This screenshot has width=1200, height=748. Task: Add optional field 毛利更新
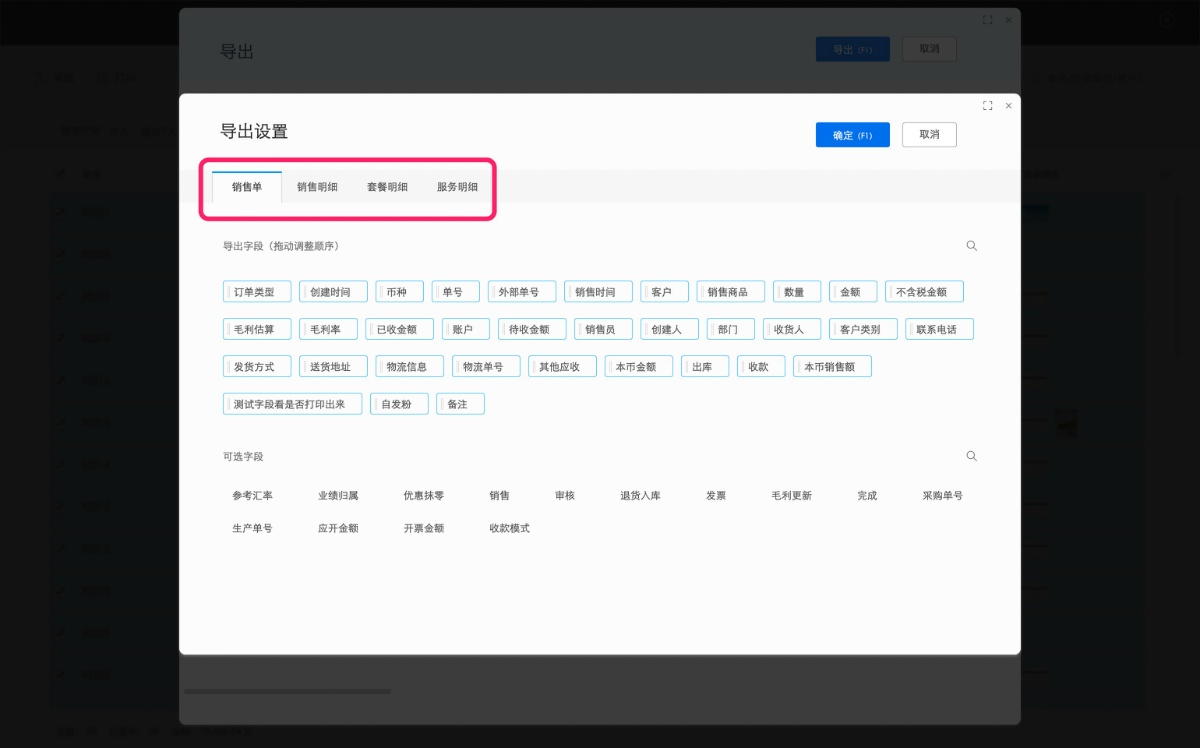[x=792, y=495]
